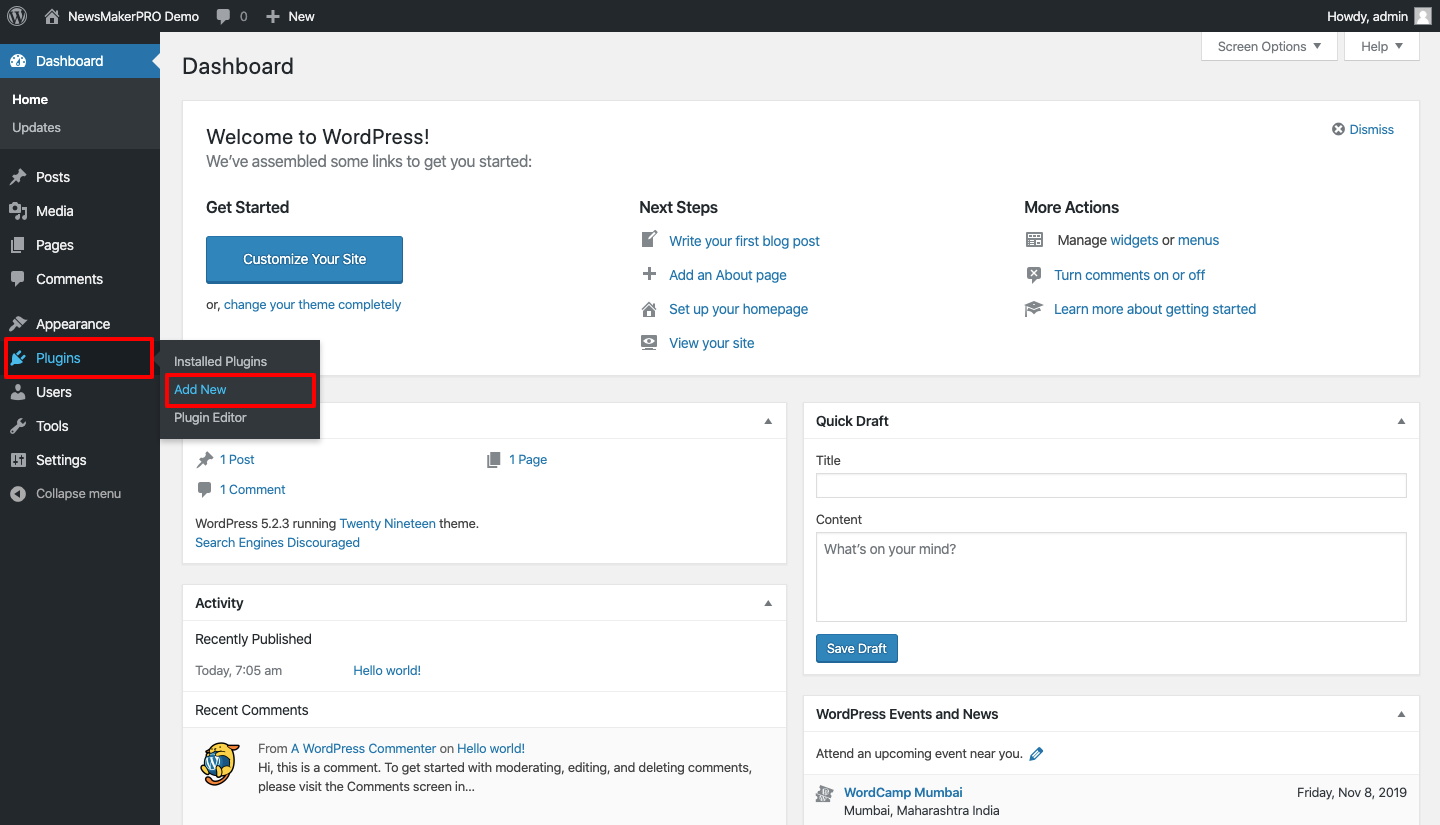Screen dimensions: 1440x825
Task: Click the Settings sliders icon
Action: tap(18, 460)
